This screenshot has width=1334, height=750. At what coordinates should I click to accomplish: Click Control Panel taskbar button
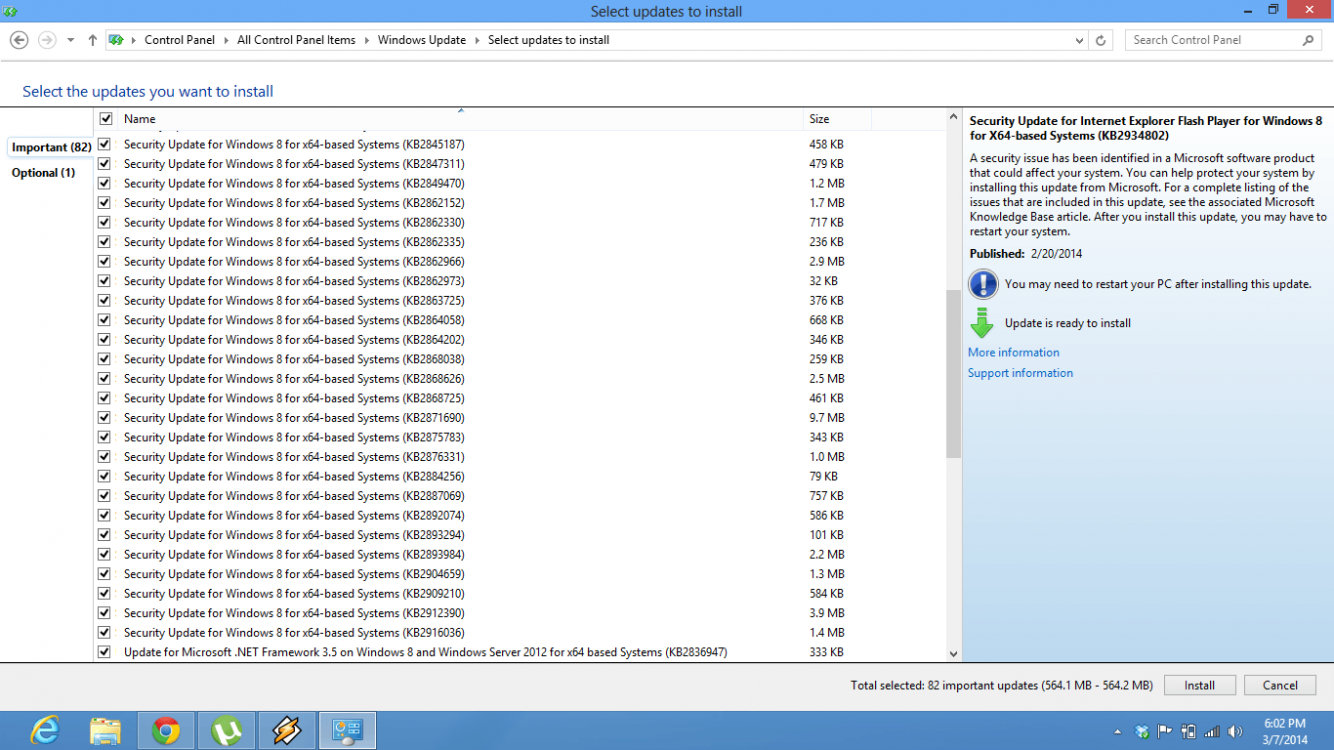tap(347, 731)
